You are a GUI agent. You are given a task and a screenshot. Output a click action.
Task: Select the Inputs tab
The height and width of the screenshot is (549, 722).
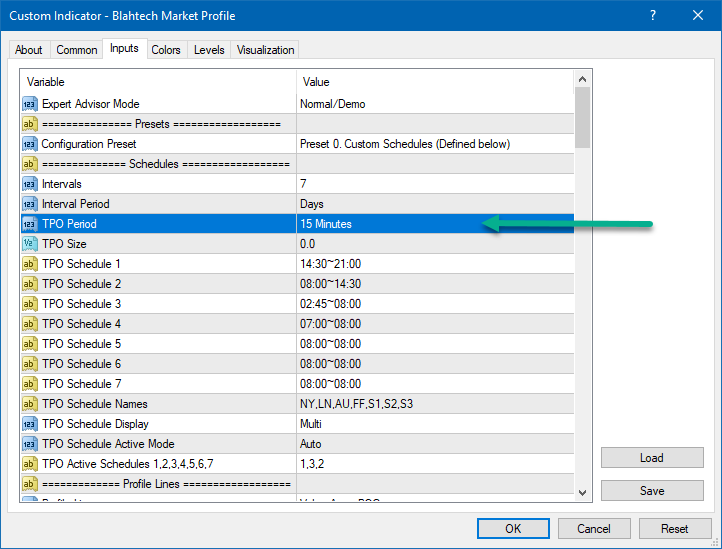click(x=124, y=48)
